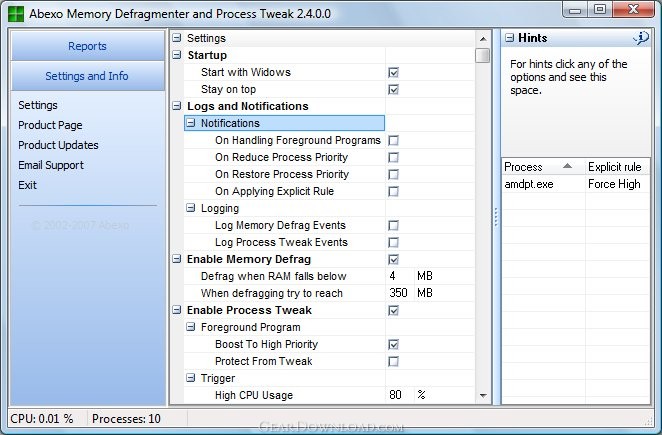Check Log Memory Defrag Events
This screenshot has height=435, width=662.
pos(393,226)
